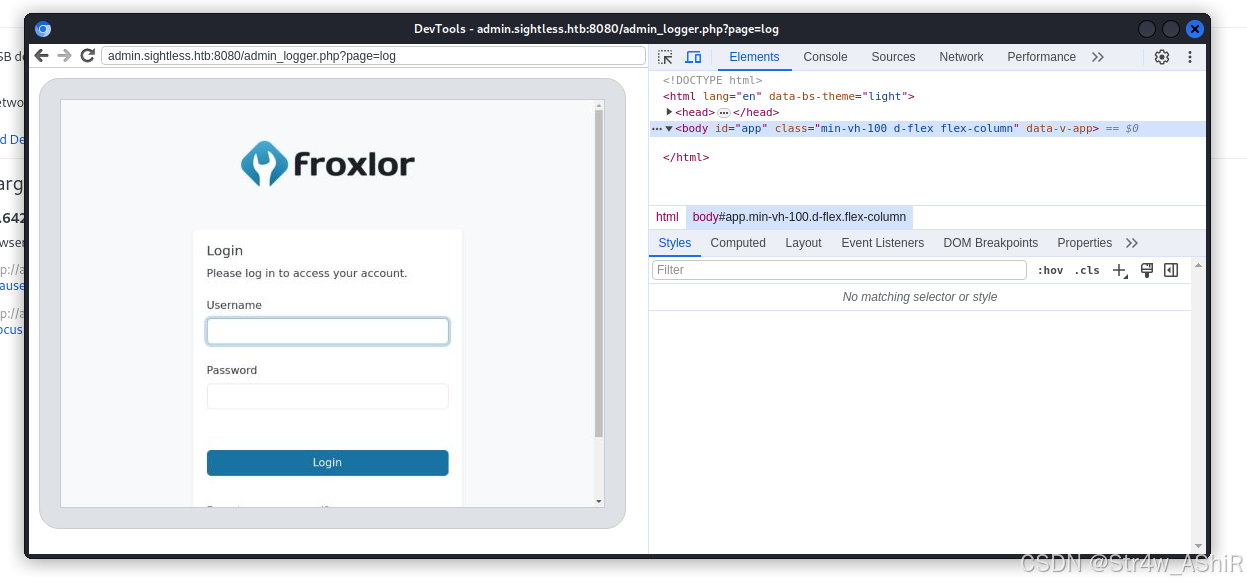Viewport: 1247px width, 583px height.
Task: Add a new style rule with plus icon
Action: pyautogui.click(x=1120, y=270)
